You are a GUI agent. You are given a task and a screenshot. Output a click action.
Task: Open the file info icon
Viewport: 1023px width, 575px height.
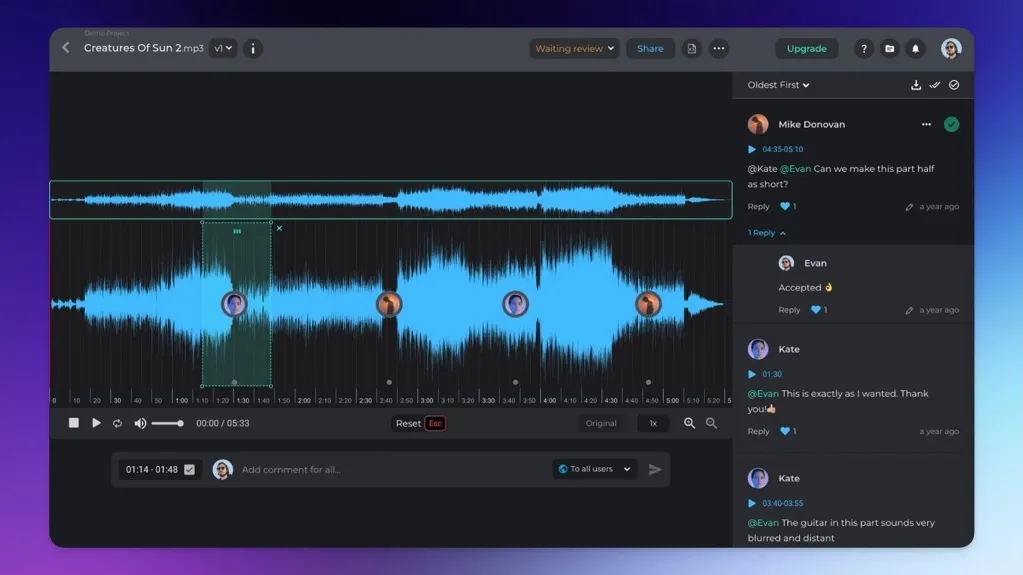click(x=253, y=48)
